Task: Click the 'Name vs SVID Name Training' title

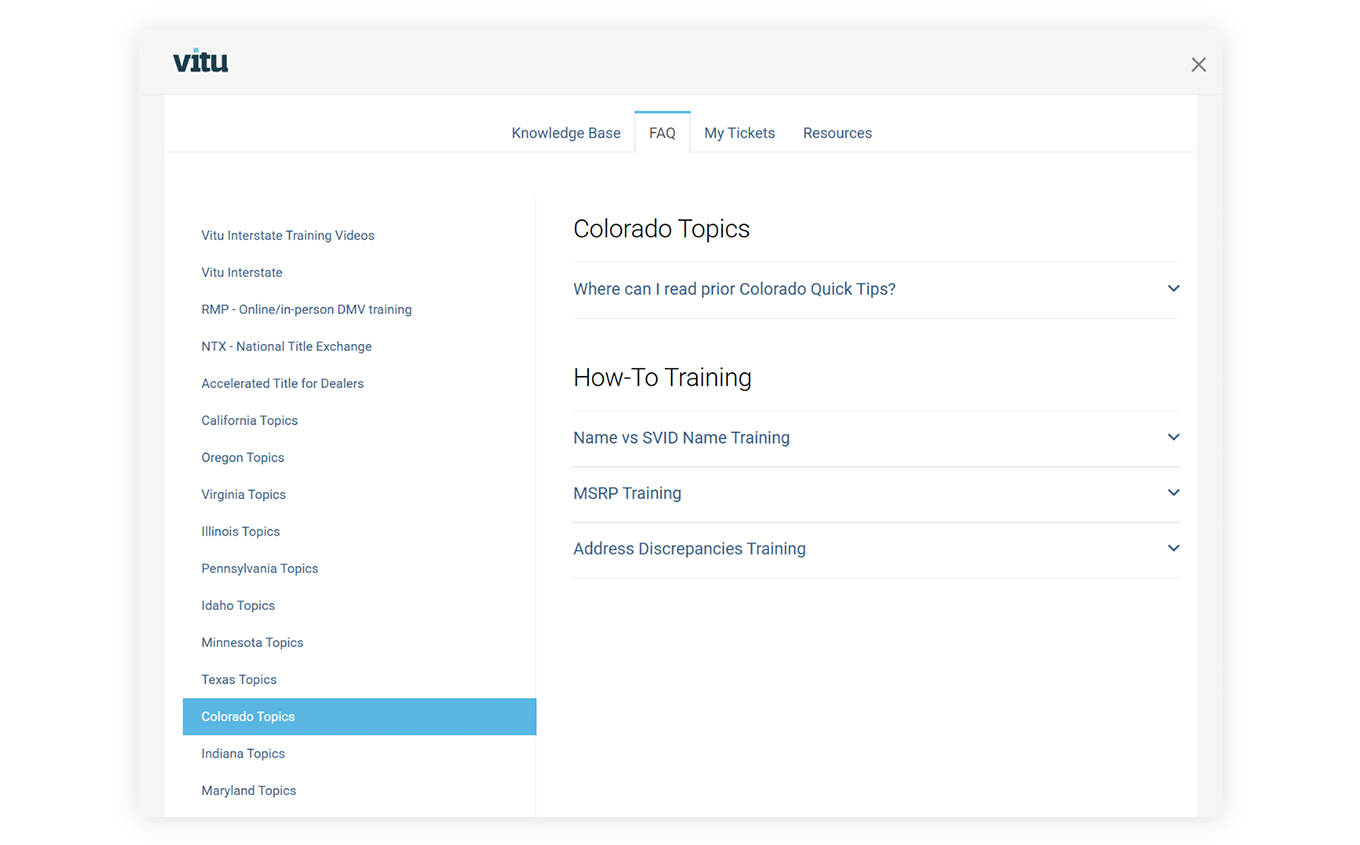Action: pos(681,437)
